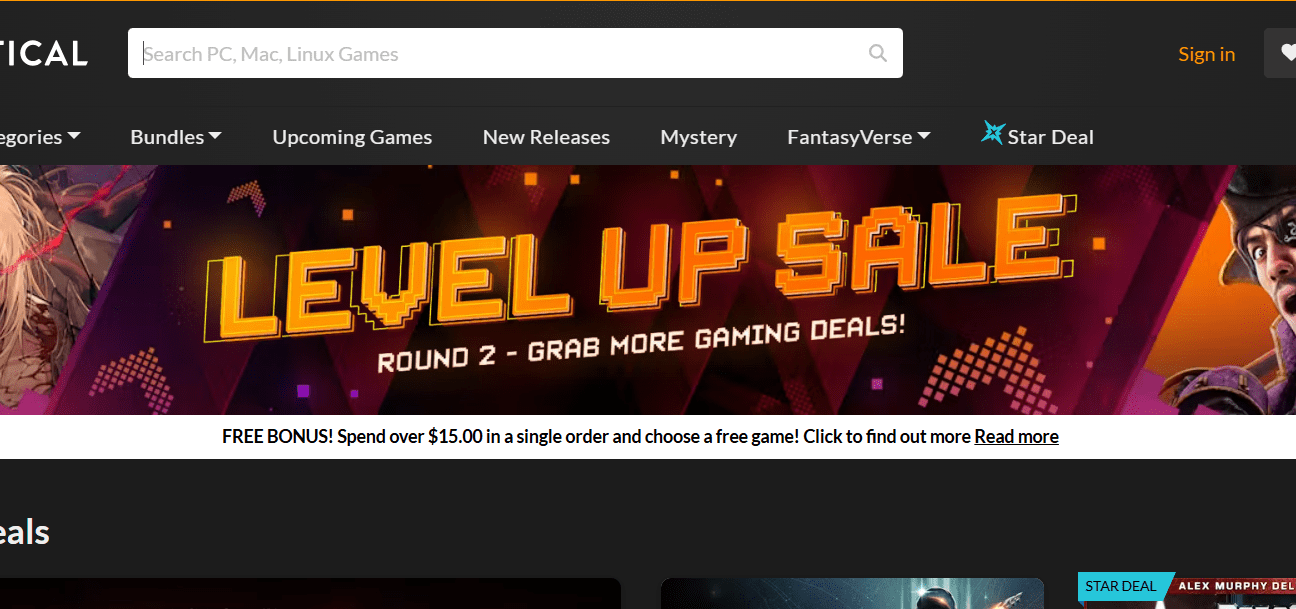Click the magnifying glass search icon
This screenshot has height=609, width=1296.
[878, 53]
